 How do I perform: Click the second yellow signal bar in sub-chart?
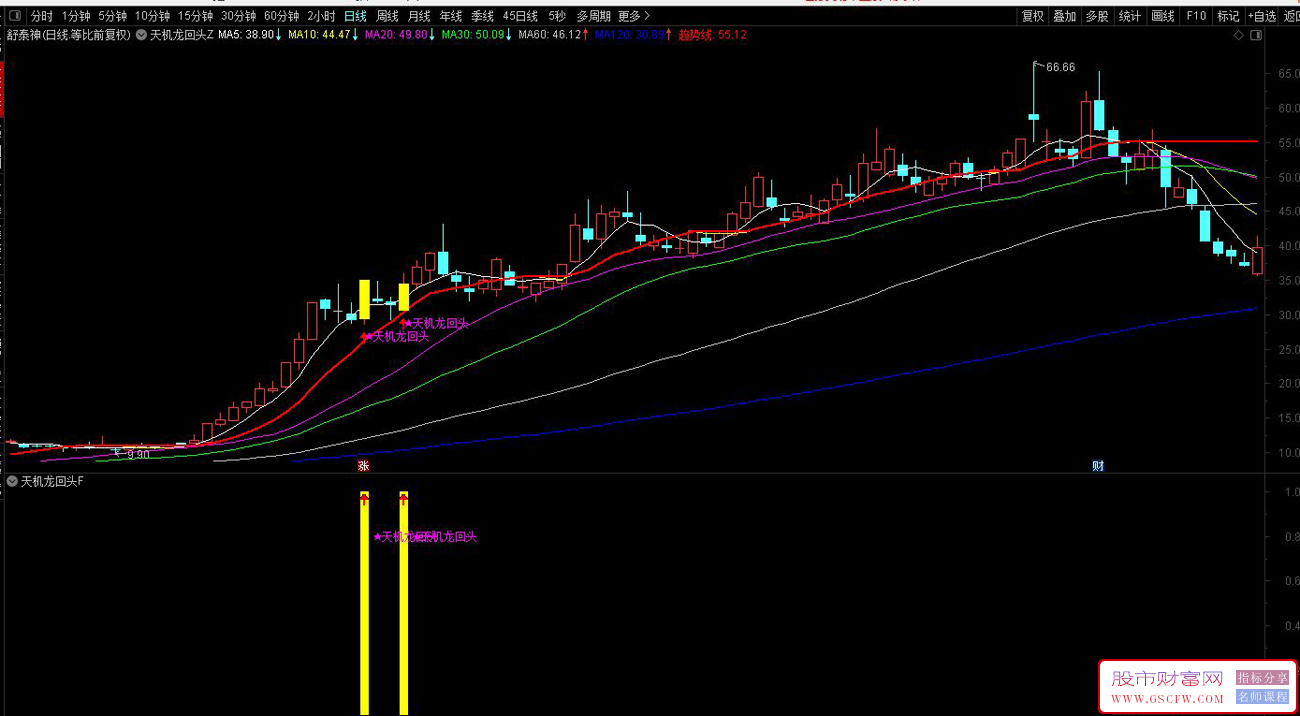(404, 603)
